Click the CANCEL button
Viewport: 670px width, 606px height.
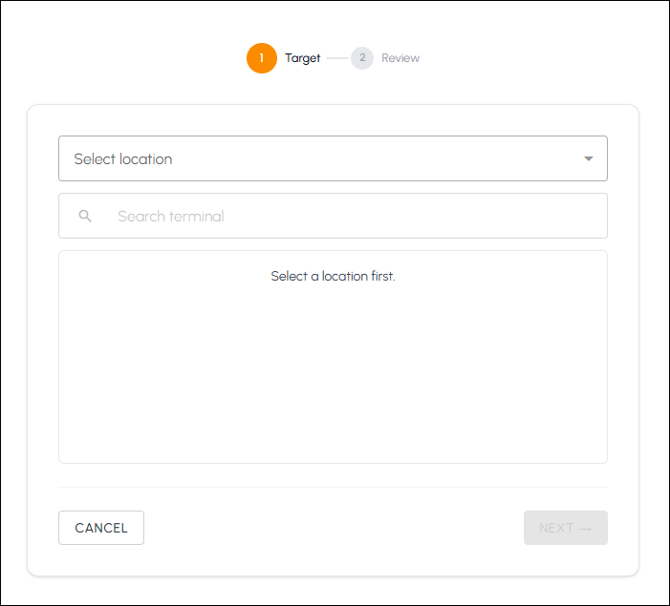click(x=101, y=528)
